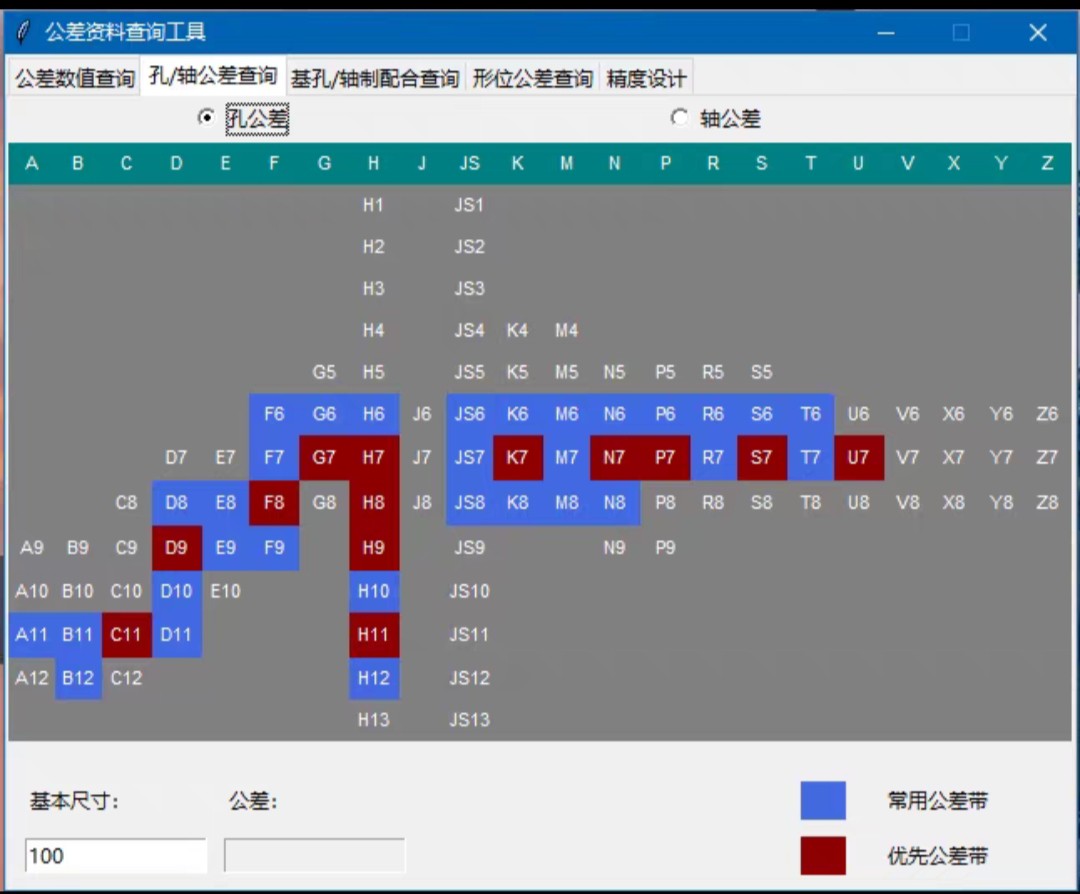Screen dimensions: 1080x894
Task: Click the JS column header
Action: pos(470,163)
